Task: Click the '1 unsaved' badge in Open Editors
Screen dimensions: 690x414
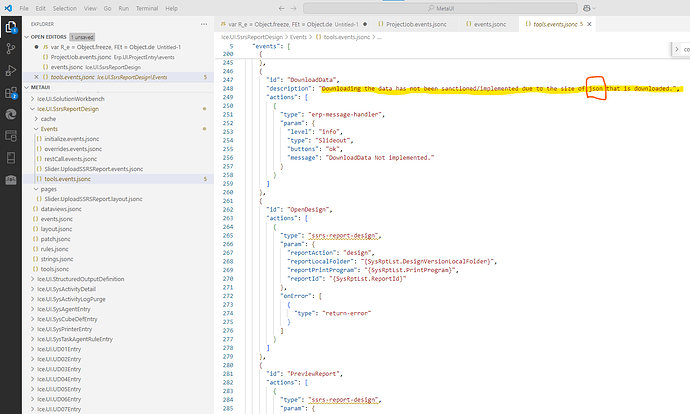Action: tap(82, 37)
